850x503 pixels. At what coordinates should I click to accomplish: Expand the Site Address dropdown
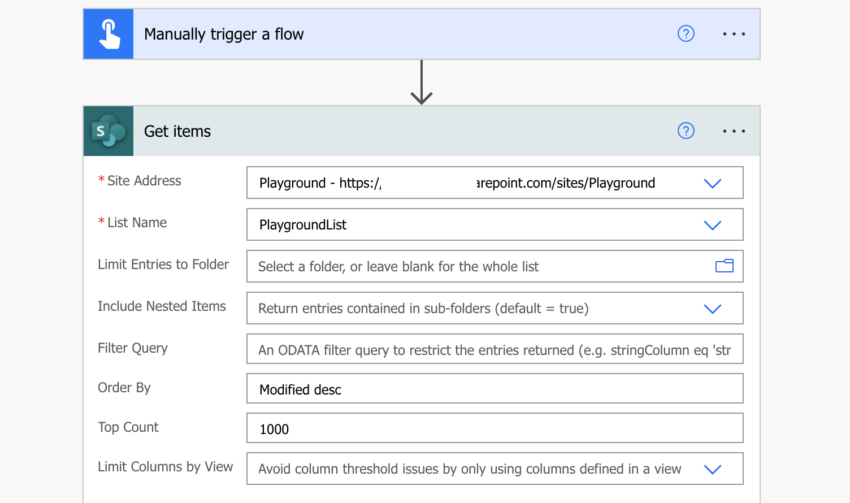(712, 183)
